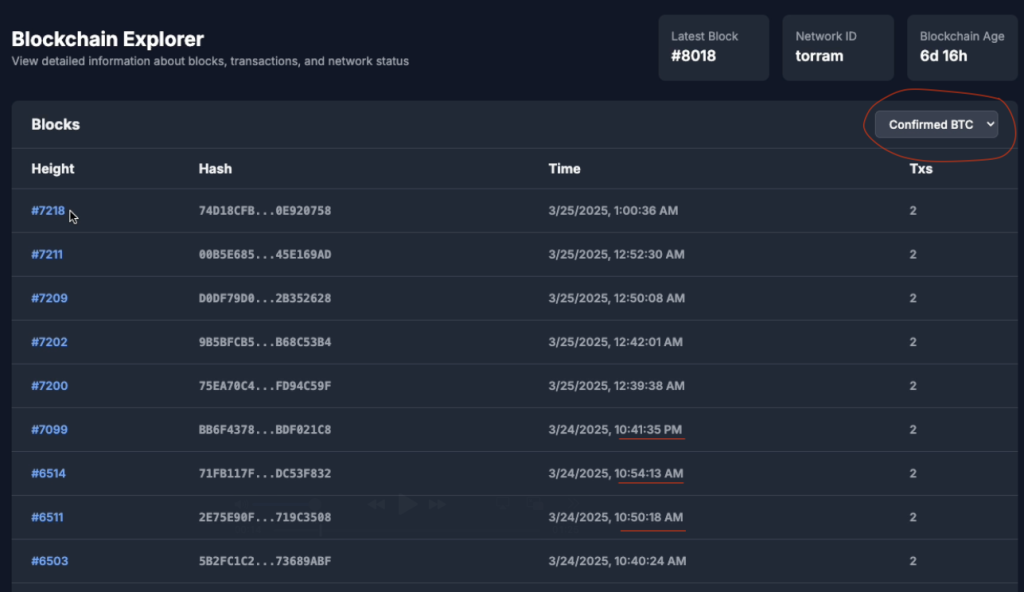Click hash 74D18CFB...0E920758
The image size is (1024, 592).
(x=264, y=210)
